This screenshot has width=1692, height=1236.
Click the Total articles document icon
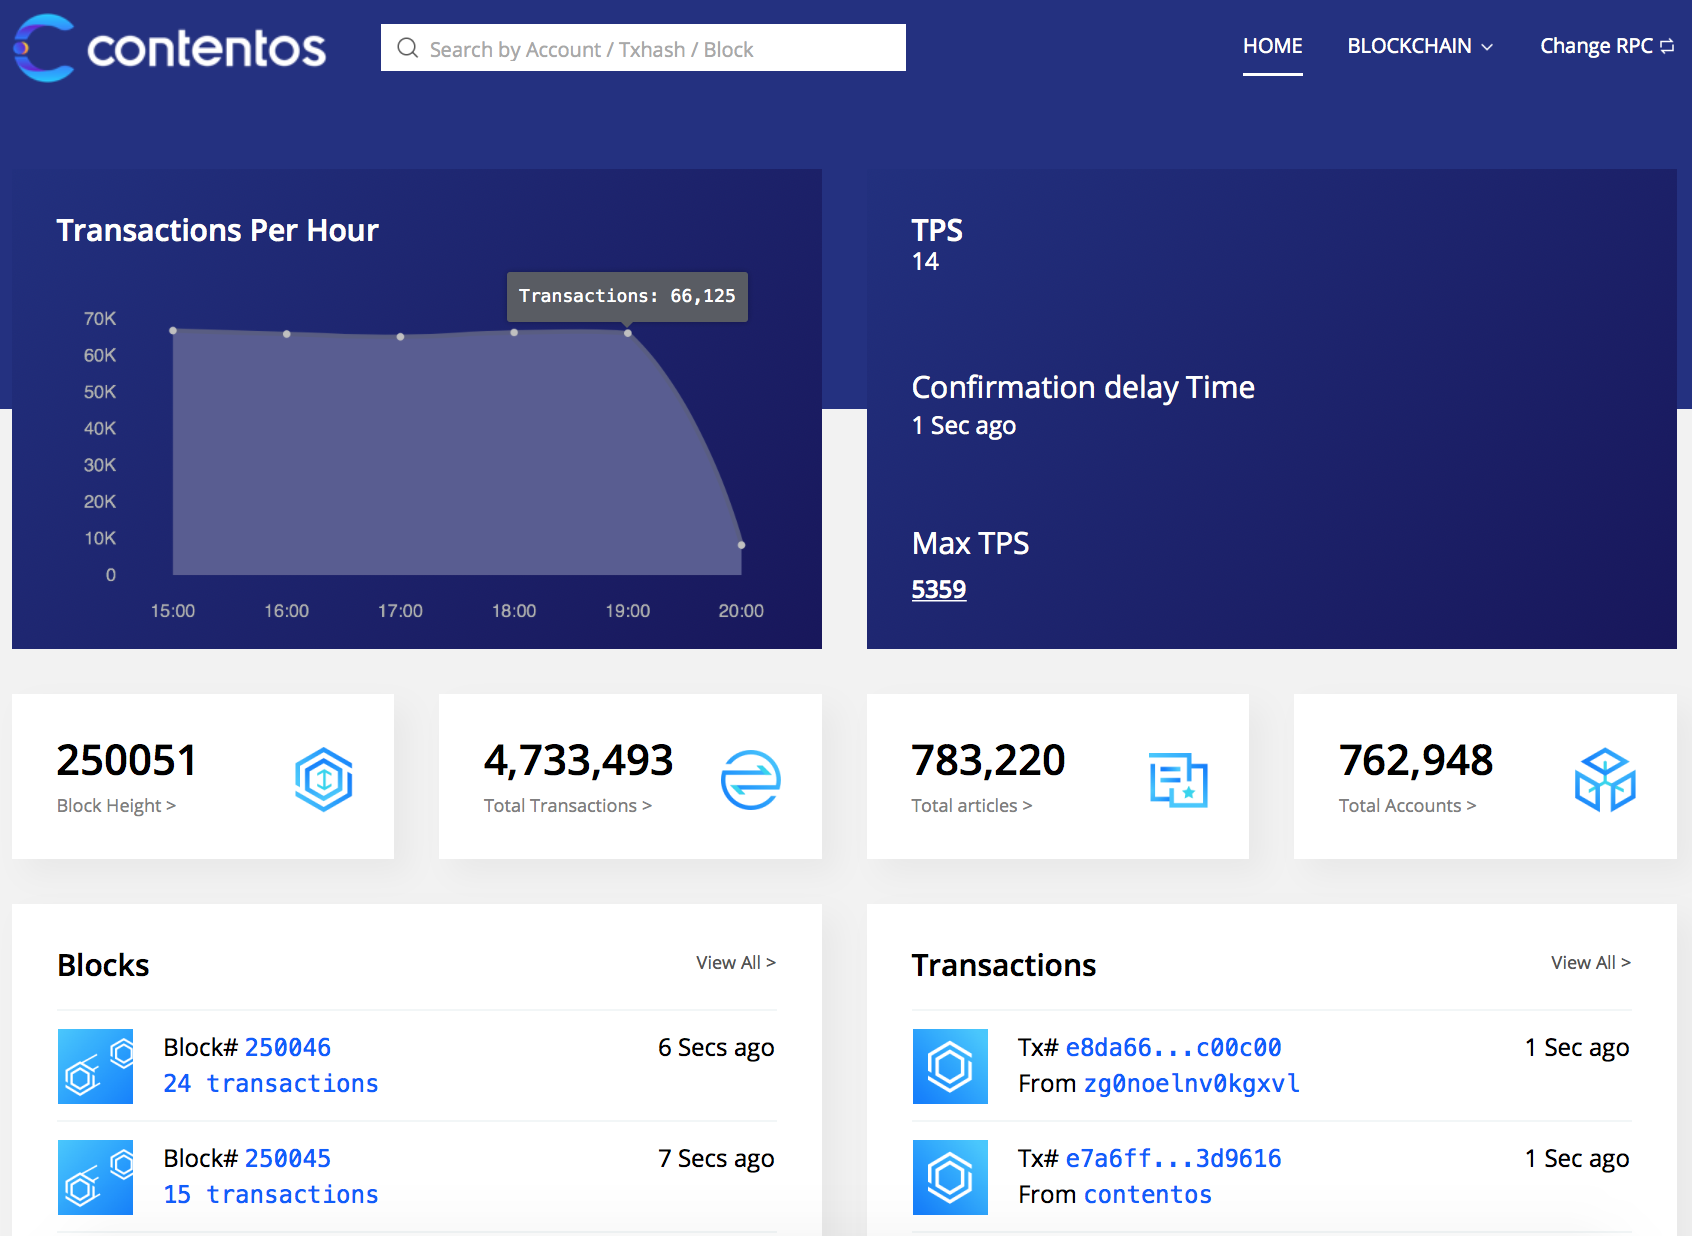1179,779
